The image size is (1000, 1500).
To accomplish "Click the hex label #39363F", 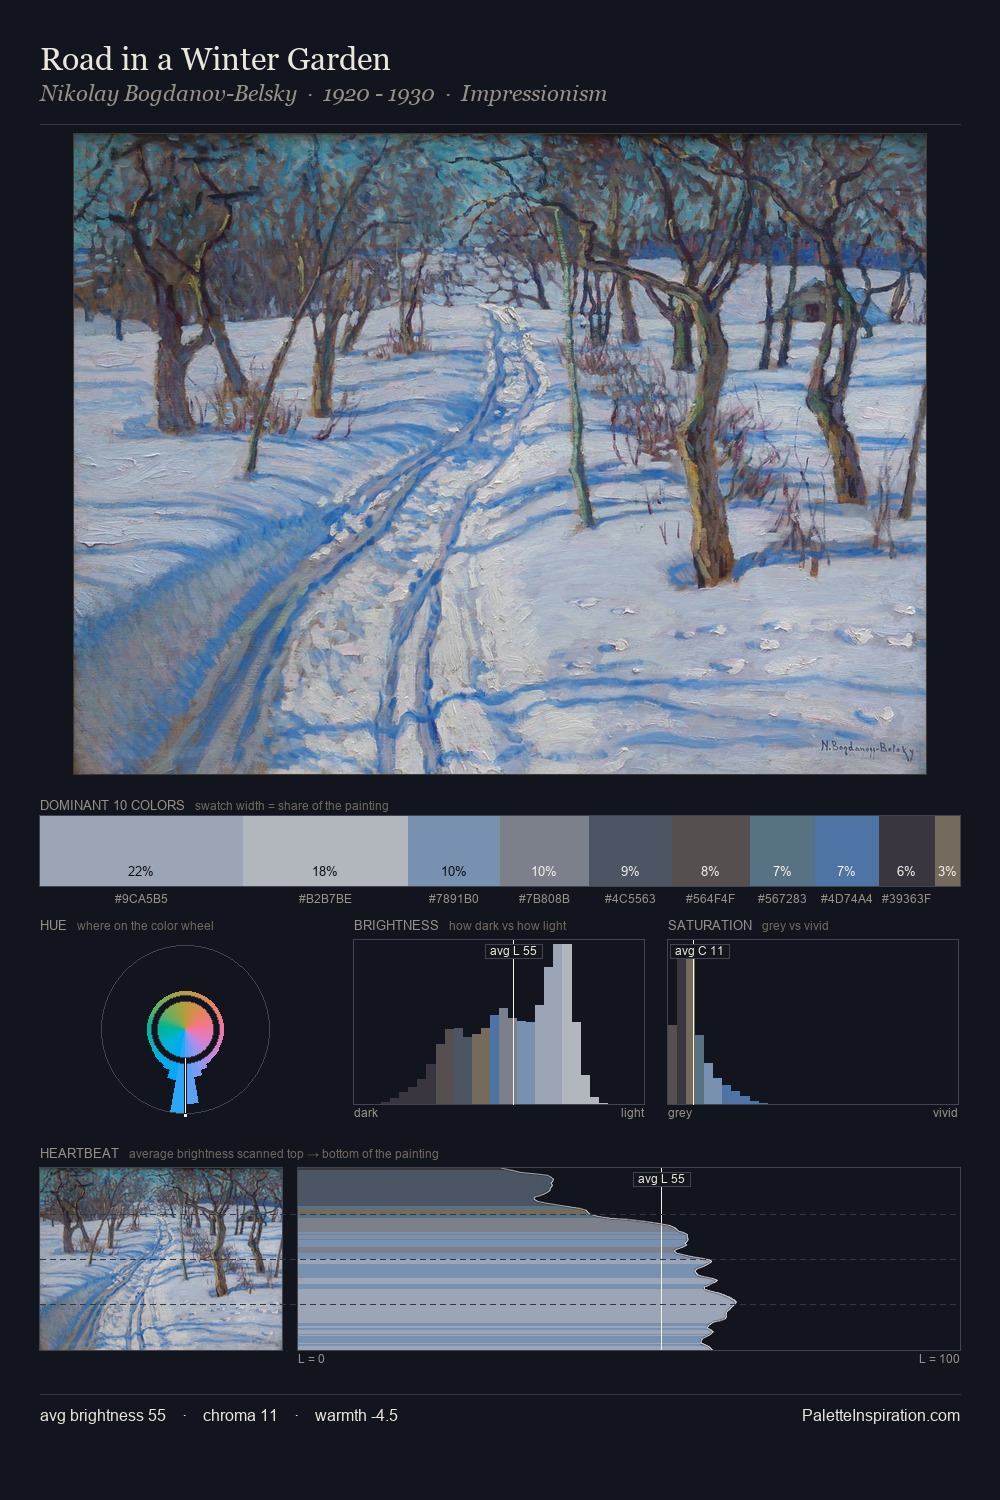I will (x=906, y=898).
